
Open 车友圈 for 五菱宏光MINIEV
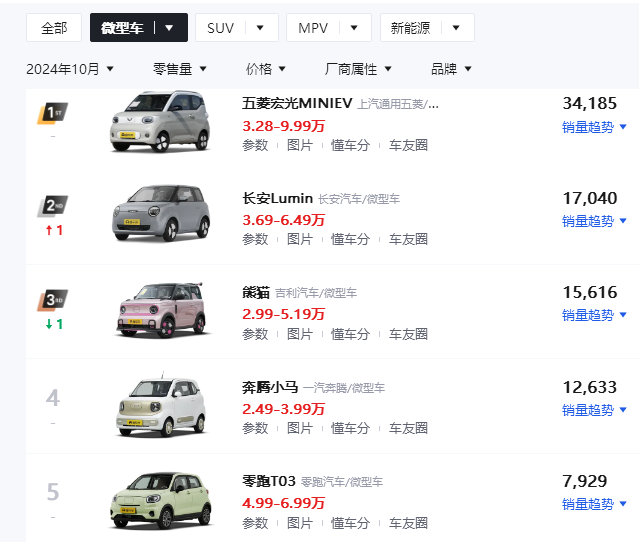[x=408, y=145]
